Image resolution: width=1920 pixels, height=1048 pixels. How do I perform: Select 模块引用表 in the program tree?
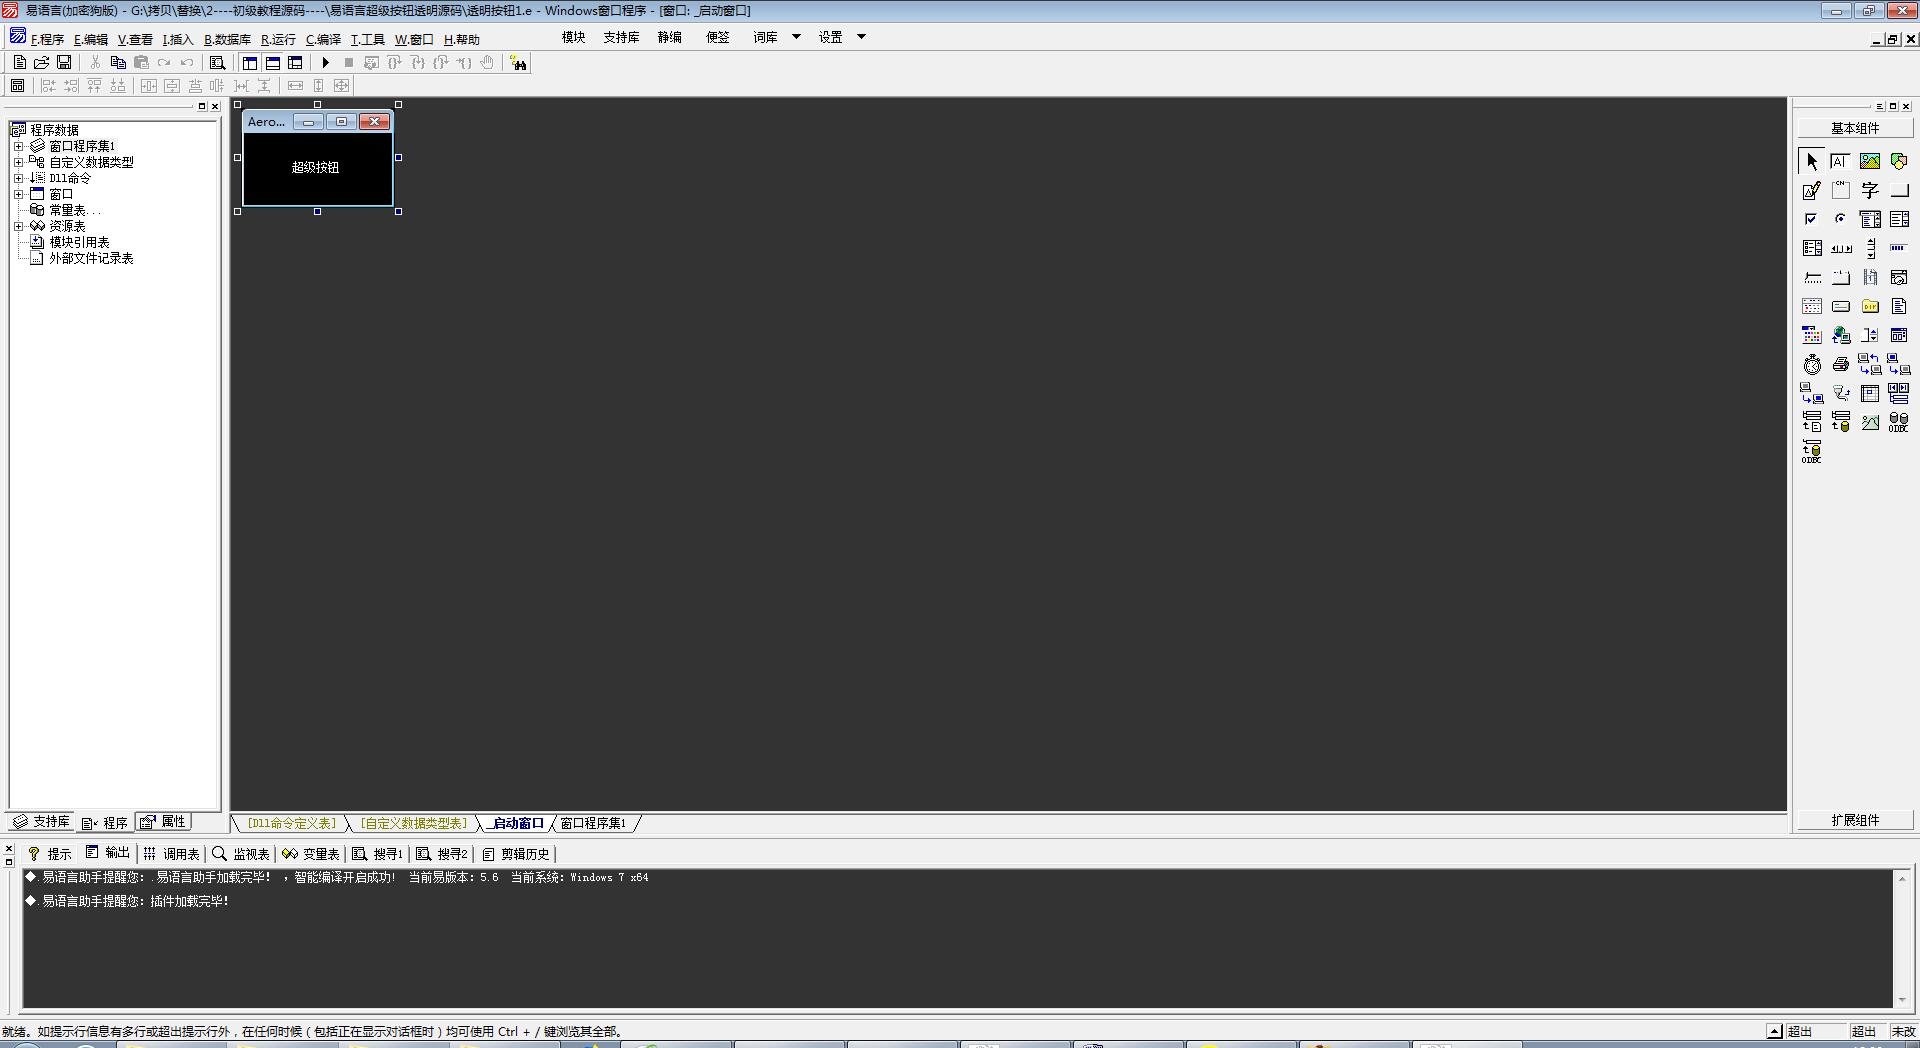tap(79, 242)
